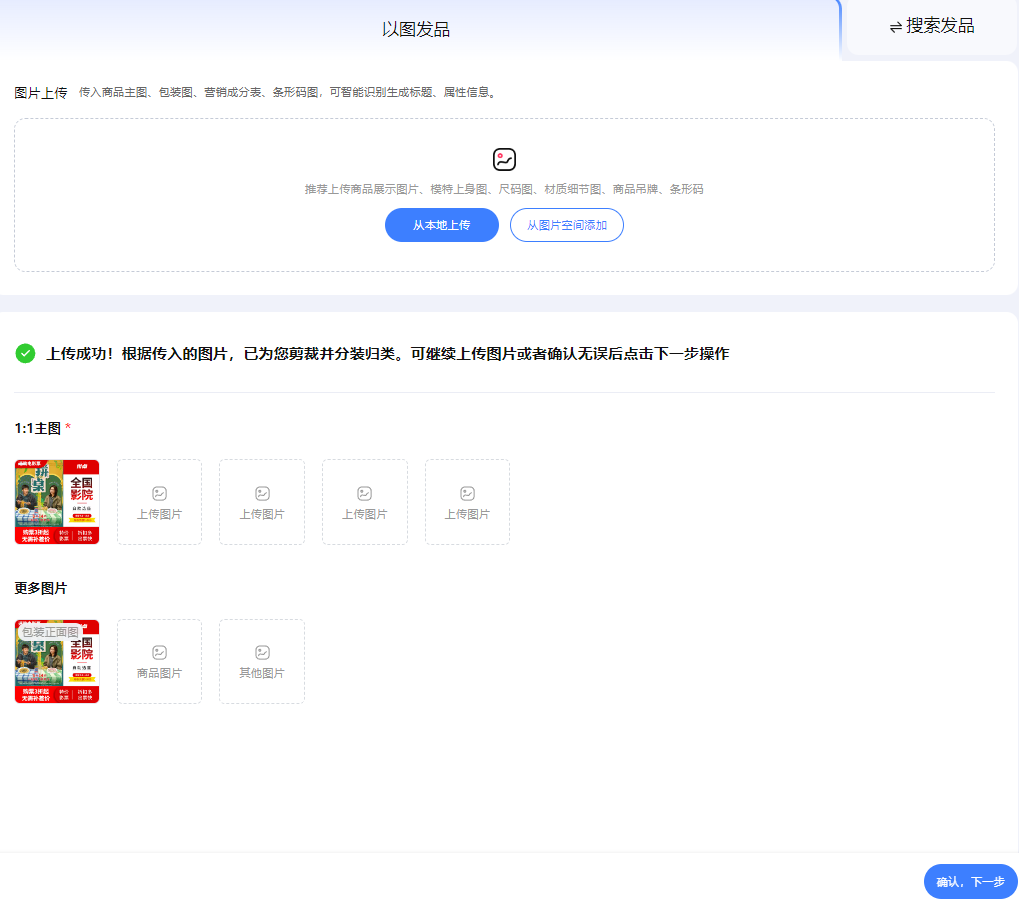Click the 确认,下一步 button
1019x902 pixels.
tap(970, 882)
